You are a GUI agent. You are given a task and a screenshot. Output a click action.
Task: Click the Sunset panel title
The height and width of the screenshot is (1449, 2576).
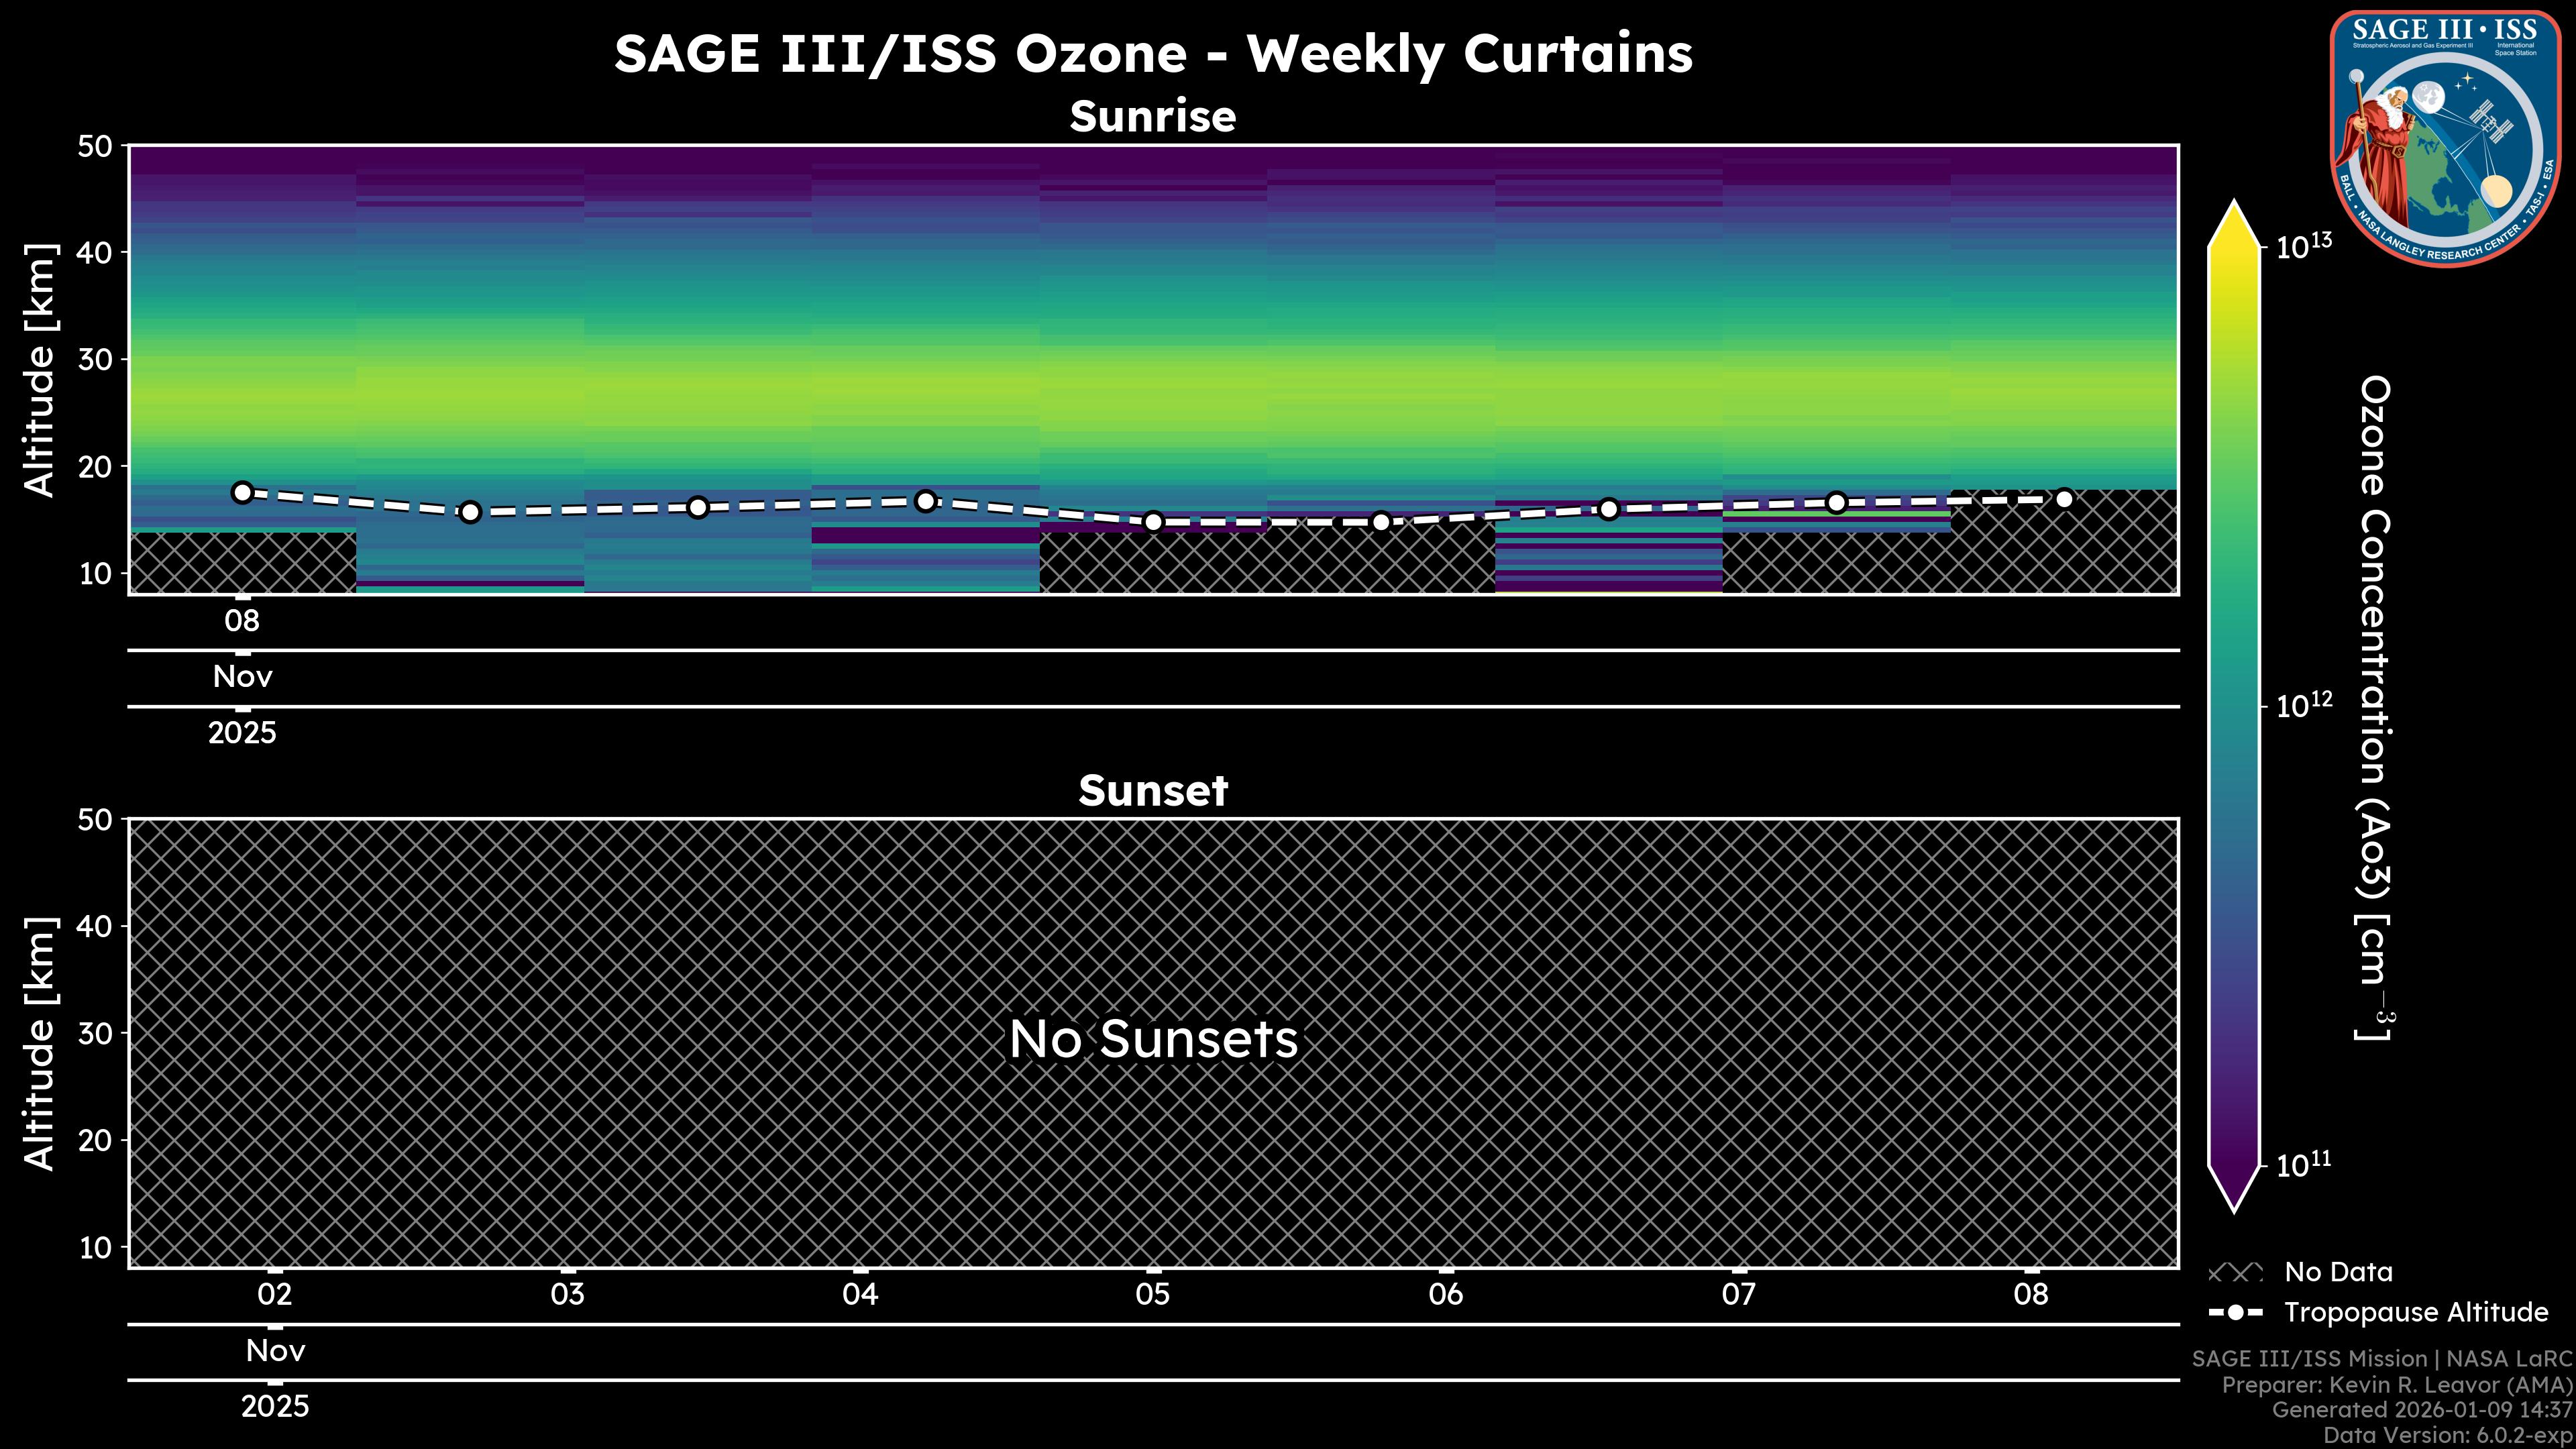pos(1153,791)
